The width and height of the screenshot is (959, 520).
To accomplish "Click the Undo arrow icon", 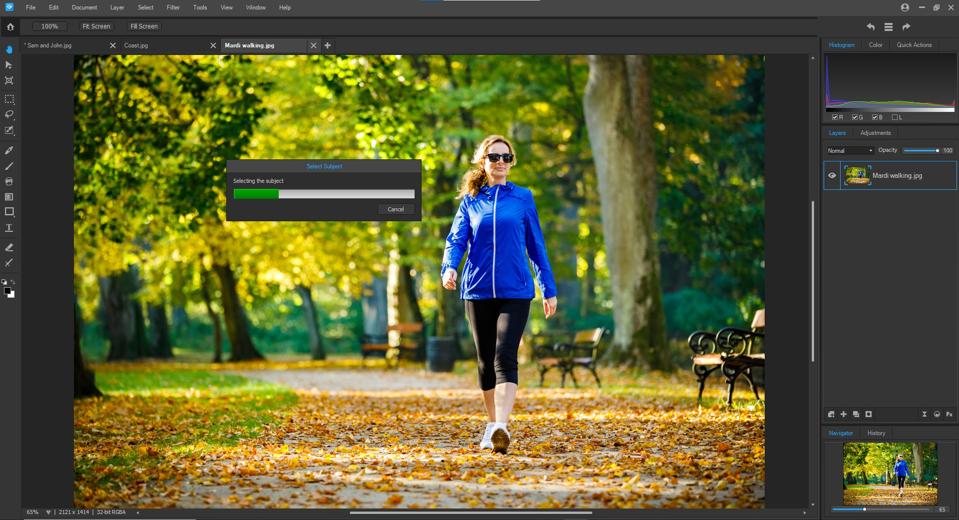I will click(x=870, y=27).
